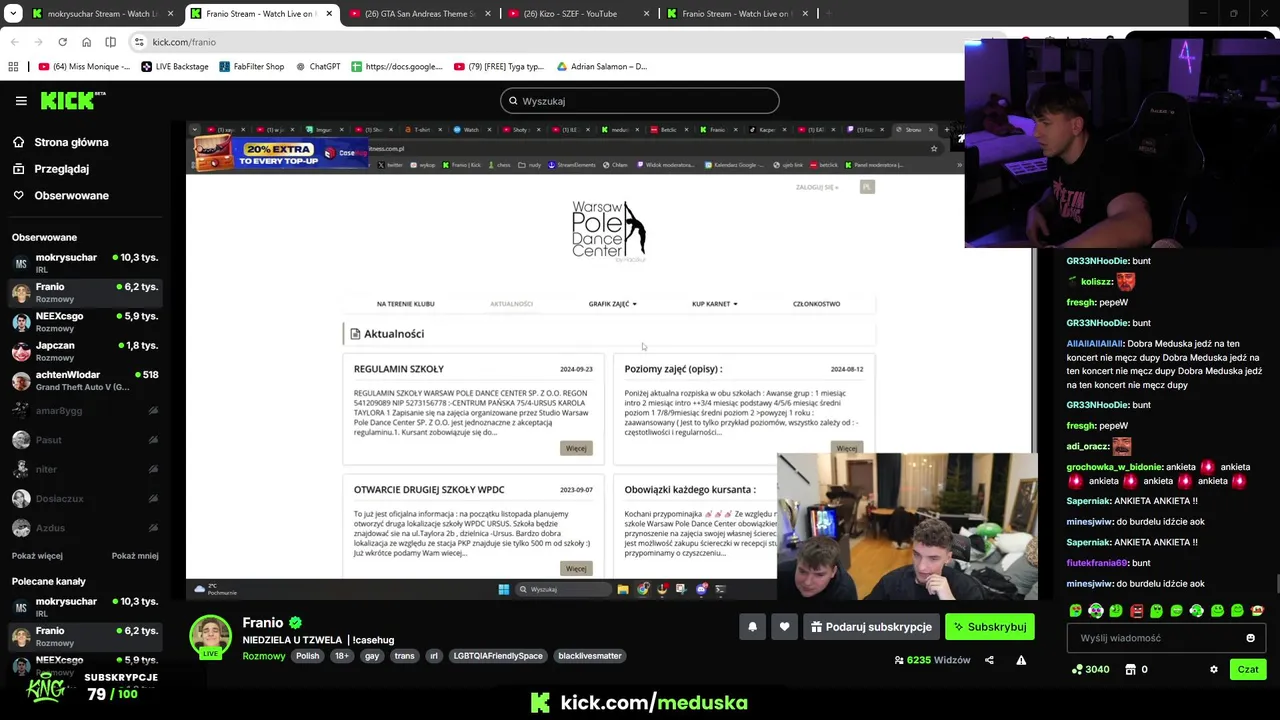Report stream with warning triangle icon
This screenshot has height=720, width=1280.
(x=1021, y=660)
